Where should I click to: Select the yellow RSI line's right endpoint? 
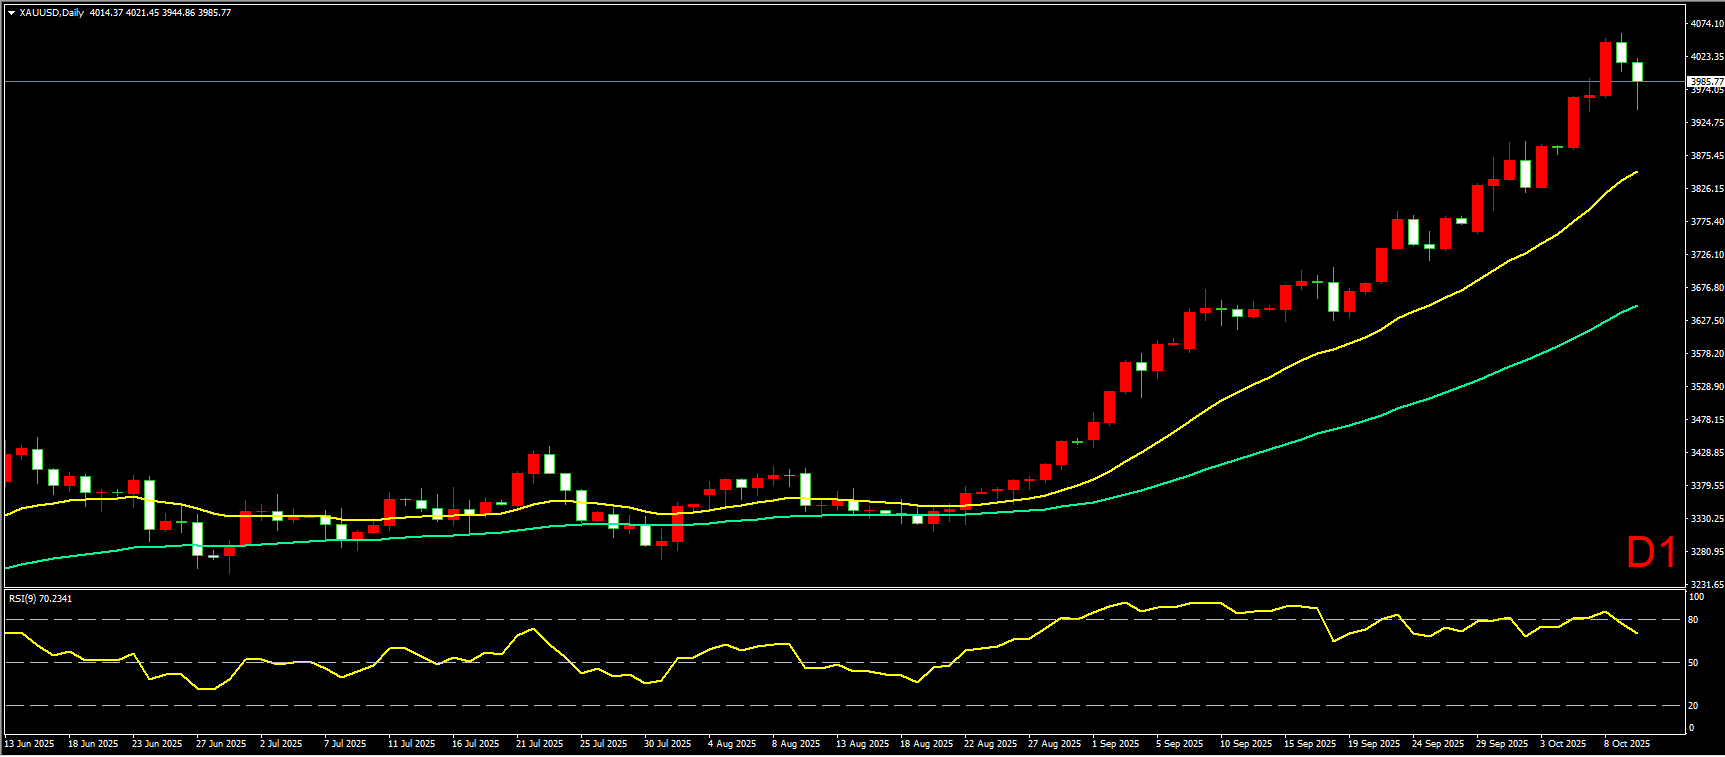pyautogui.click(x=1636, y=633)
